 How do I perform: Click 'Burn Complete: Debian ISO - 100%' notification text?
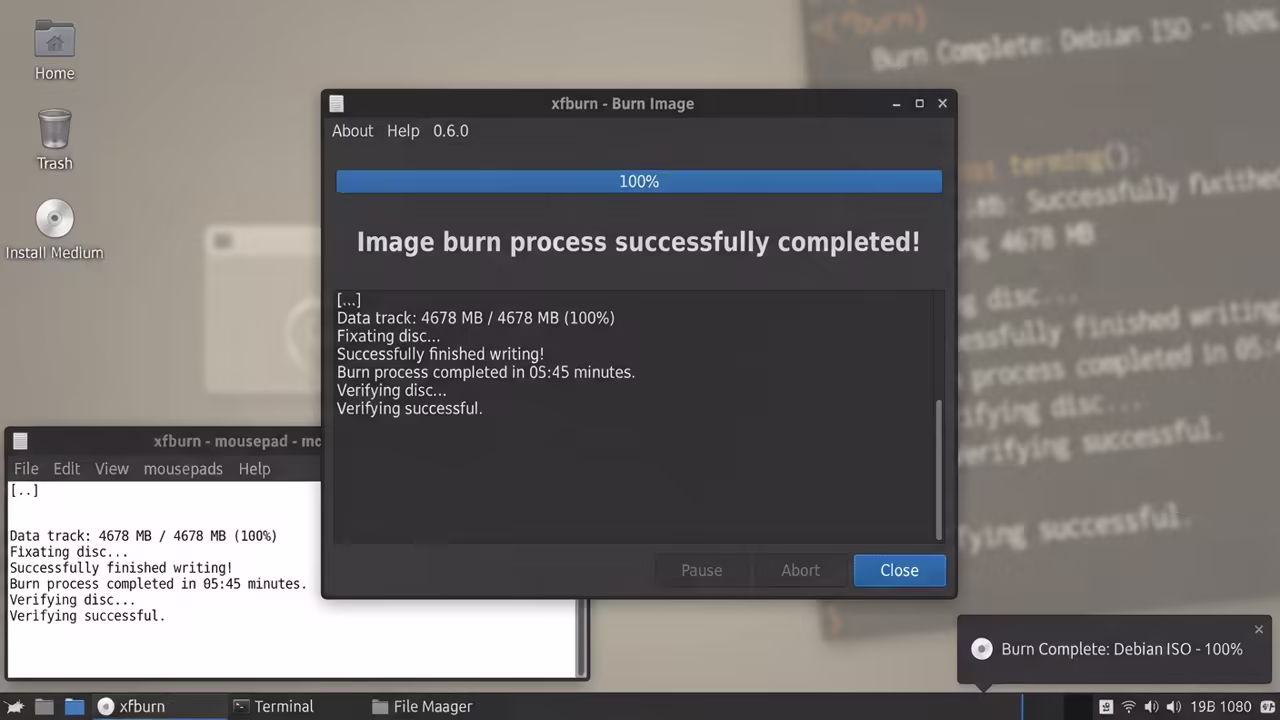pyautogui.click(x=1122, y=649)
